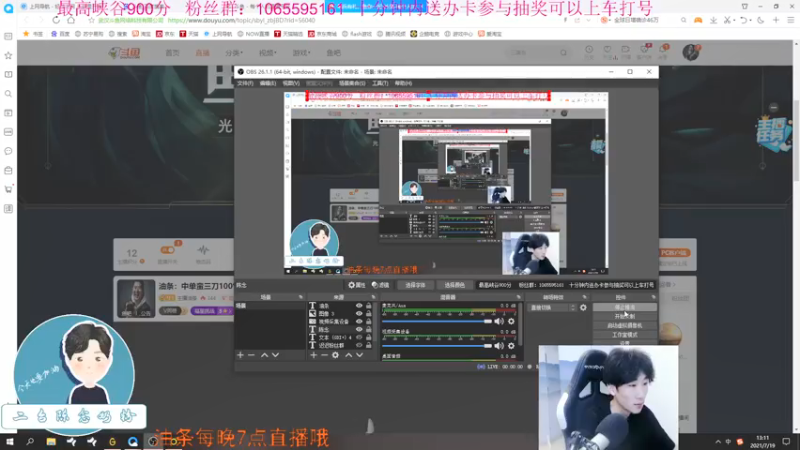Open browser downloads icon
The width and height of the screenshot is (800, 450).
[713, 20]
